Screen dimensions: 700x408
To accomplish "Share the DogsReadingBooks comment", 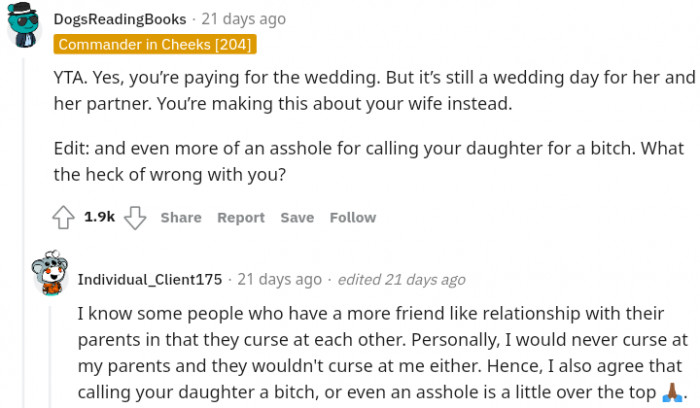I will click(181, 217).
